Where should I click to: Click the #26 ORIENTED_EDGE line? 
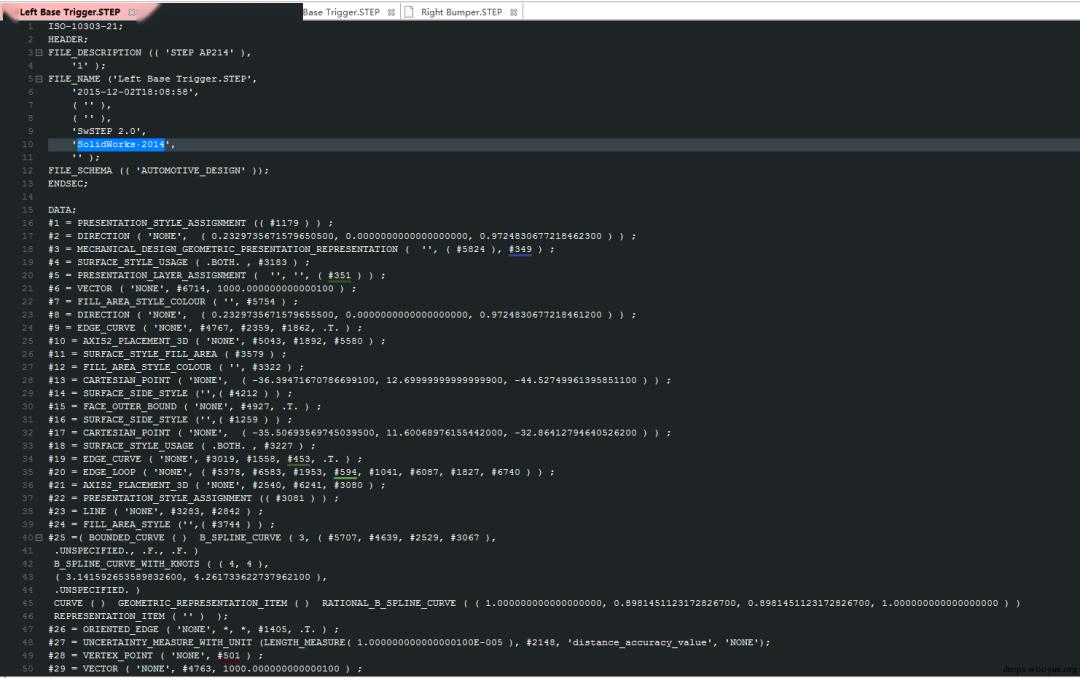tap(194, 629)
